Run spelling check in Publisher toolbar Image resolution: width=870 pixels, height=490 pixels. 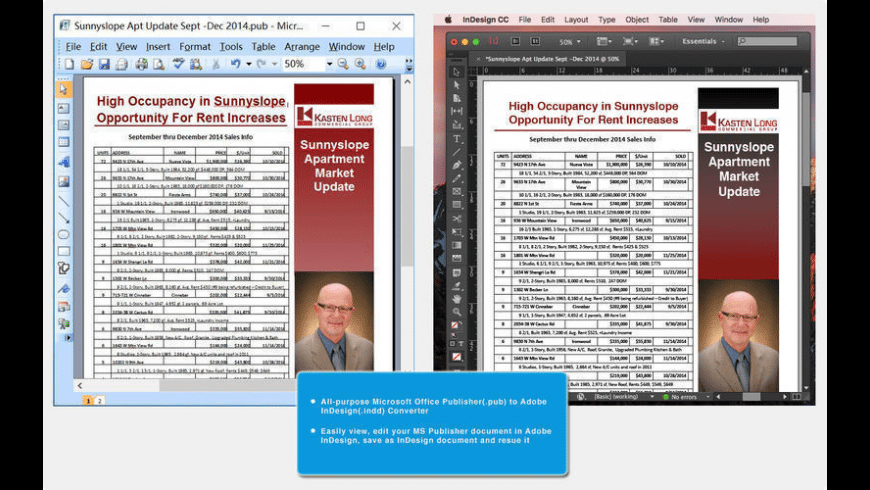coord(178,64)
